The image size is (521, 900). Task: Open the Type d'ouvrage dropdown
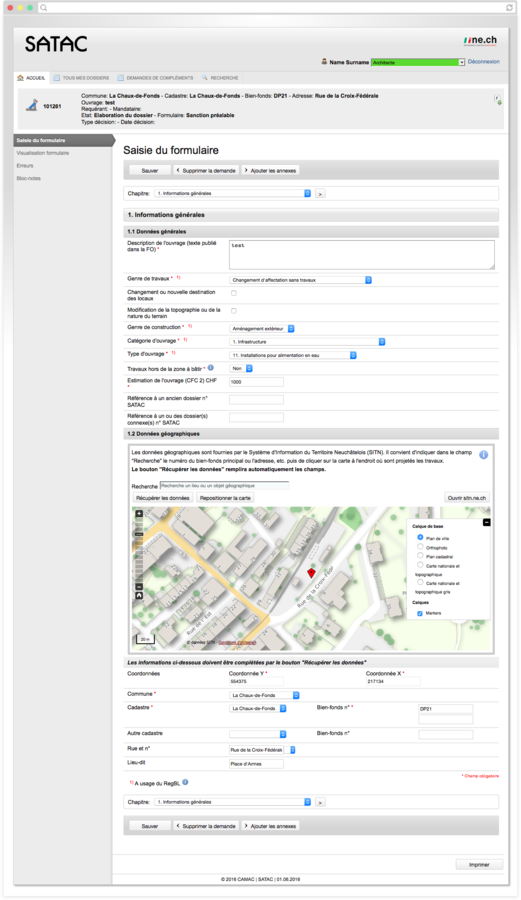[293, 355]
